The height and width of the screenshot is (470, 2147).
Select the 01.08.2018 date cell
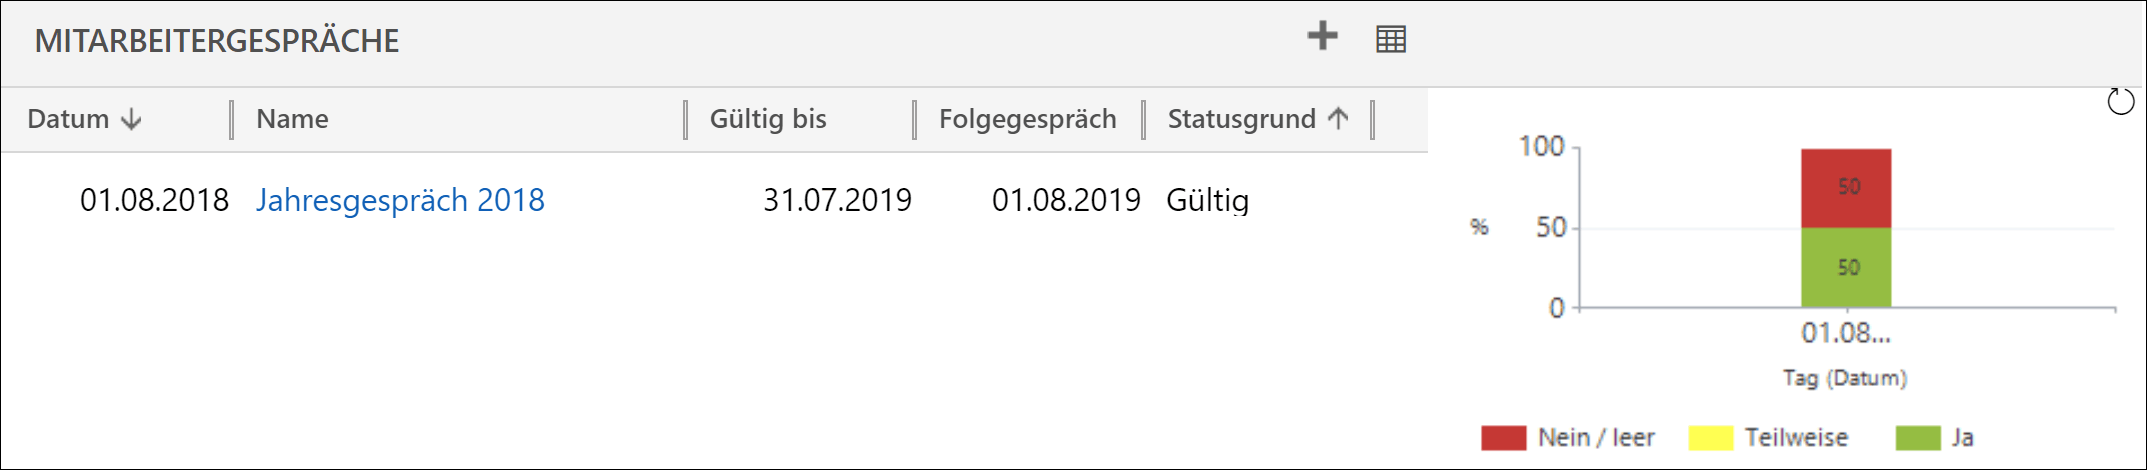pyautogui.click(x=154, y=200)
